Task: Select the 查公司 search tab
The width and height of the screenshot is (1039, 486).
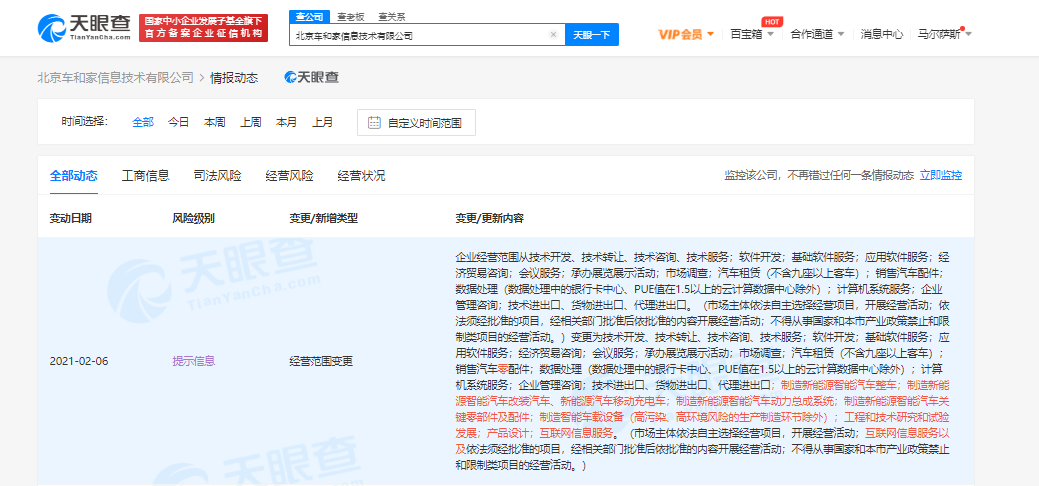Action: click(x=306, y=17)
